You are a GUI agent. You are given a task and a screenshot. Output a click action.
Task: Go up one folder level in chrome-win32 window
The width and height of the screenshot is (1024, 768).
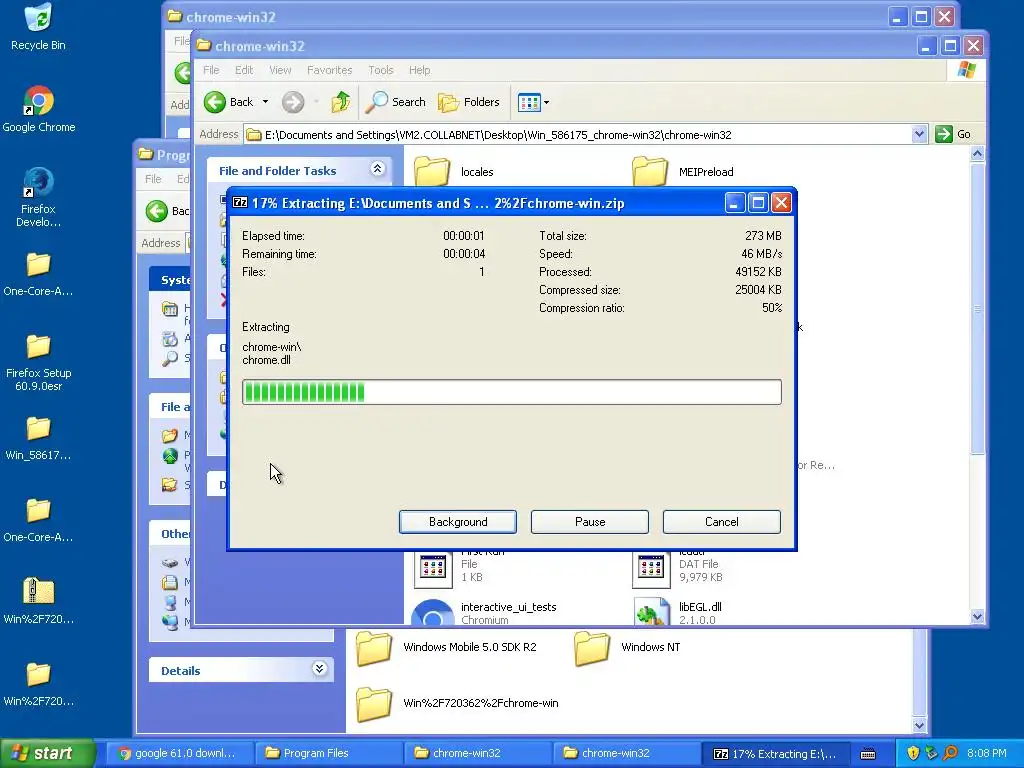point(340,102)
